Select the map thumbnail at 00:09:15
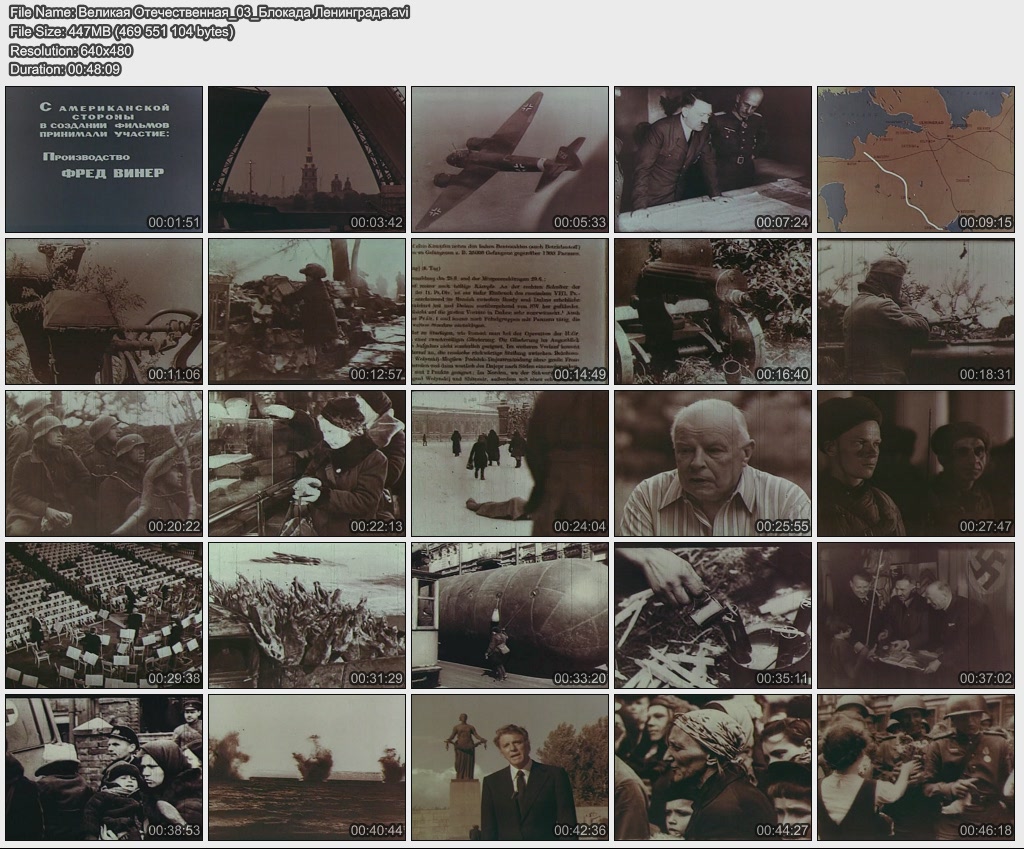Image resolution: width=1024 pixels, height=849 pixels. 916,159
